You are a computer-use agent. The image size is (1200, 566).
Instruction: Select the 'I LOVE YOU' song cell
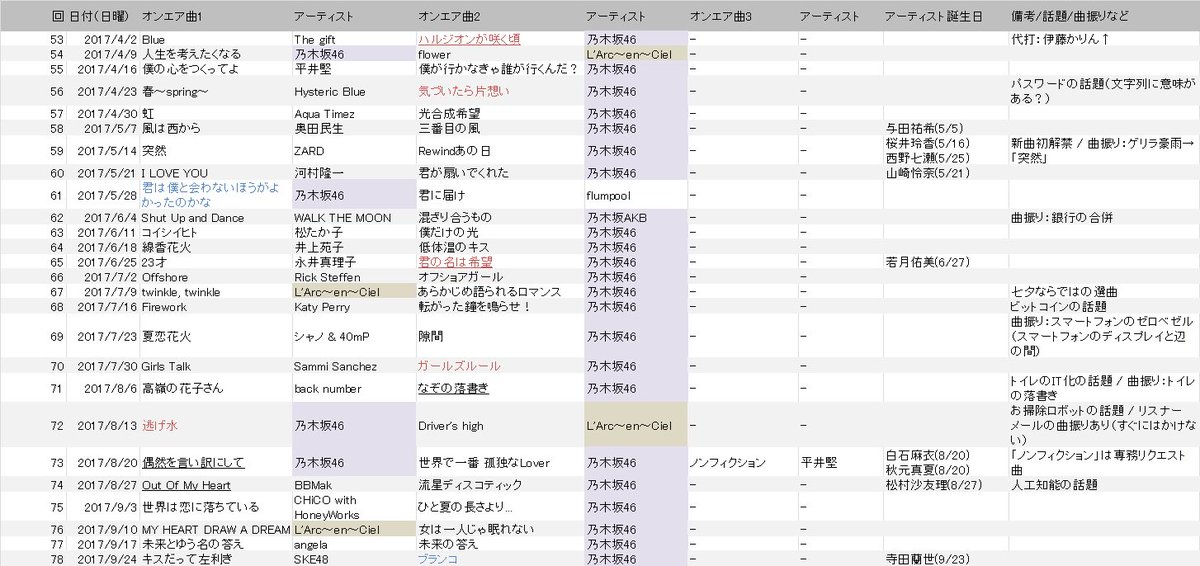[x=175, y=173]
